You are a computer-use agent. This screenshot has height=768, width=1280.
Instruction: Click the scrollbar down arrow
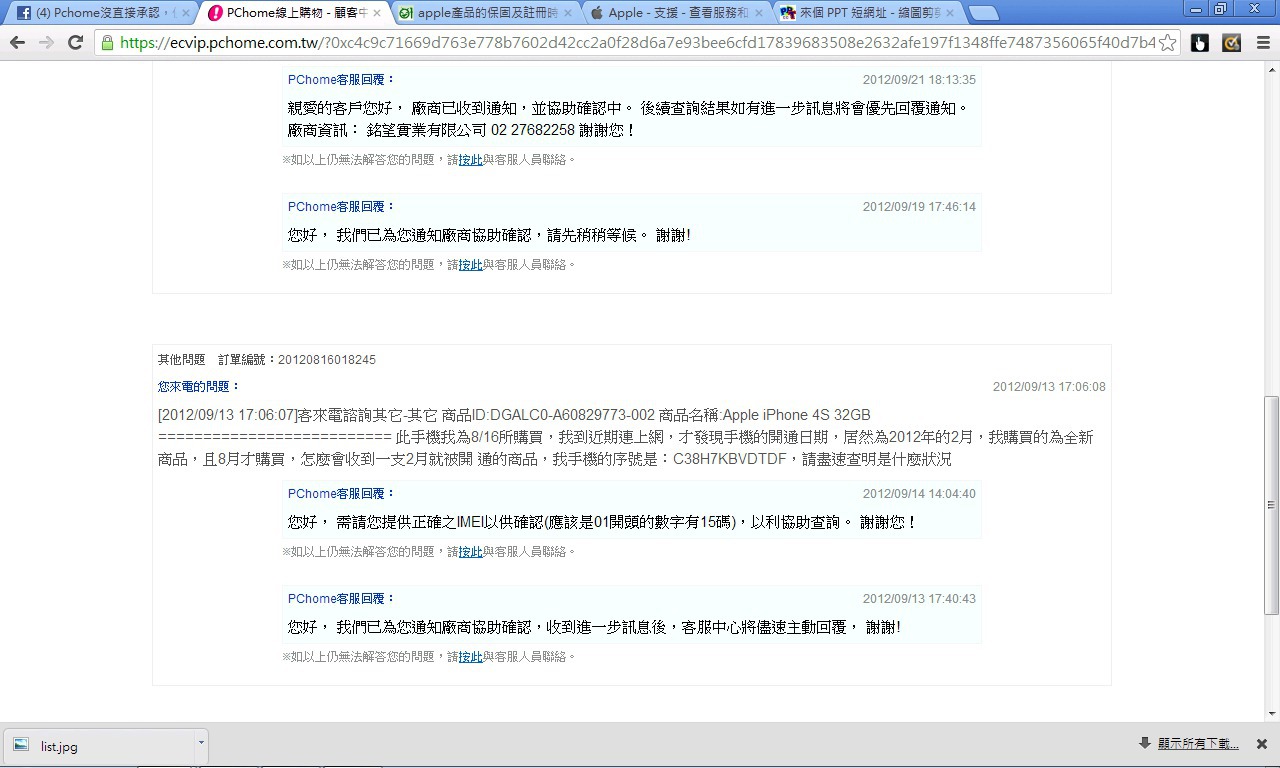coord(1271,714)
